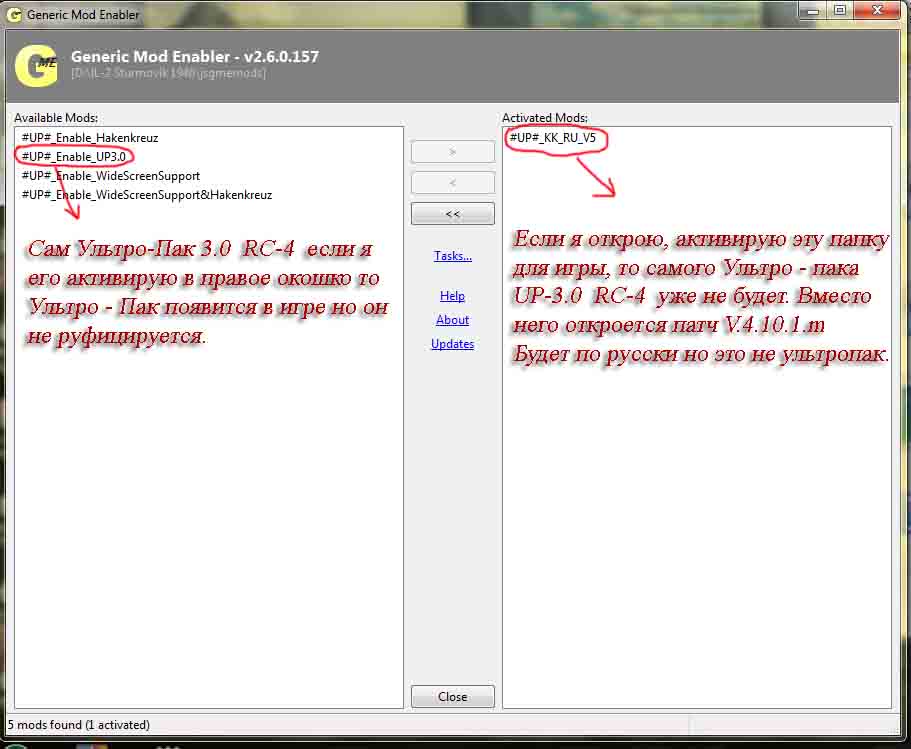Click the enable mod '>' button
Image resolution: width=911 pixels, height=749 pixels.
coord(453,152)
